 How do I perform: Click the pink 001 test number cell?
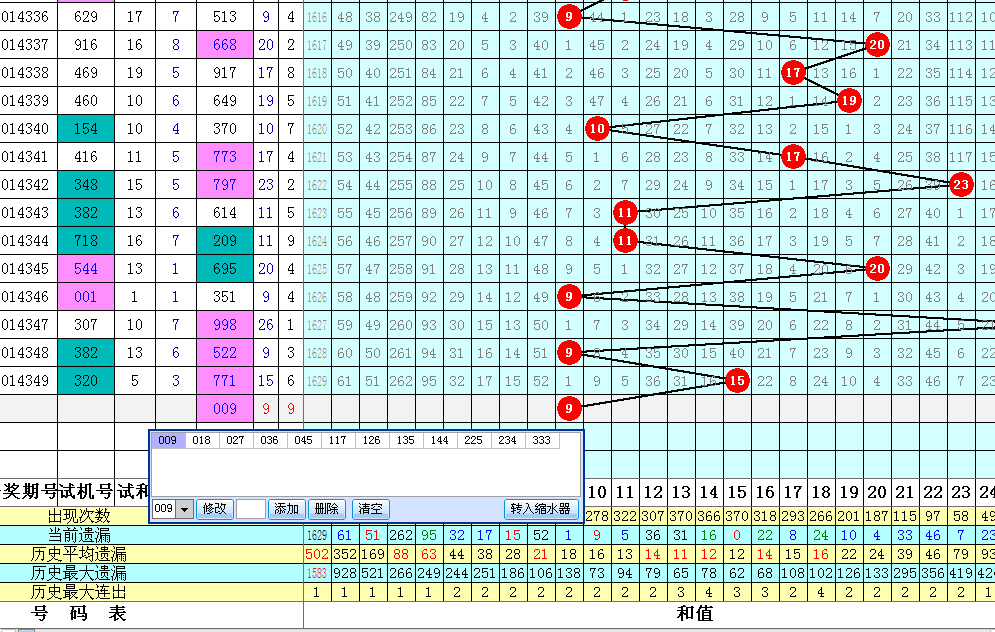coord(86,296)
